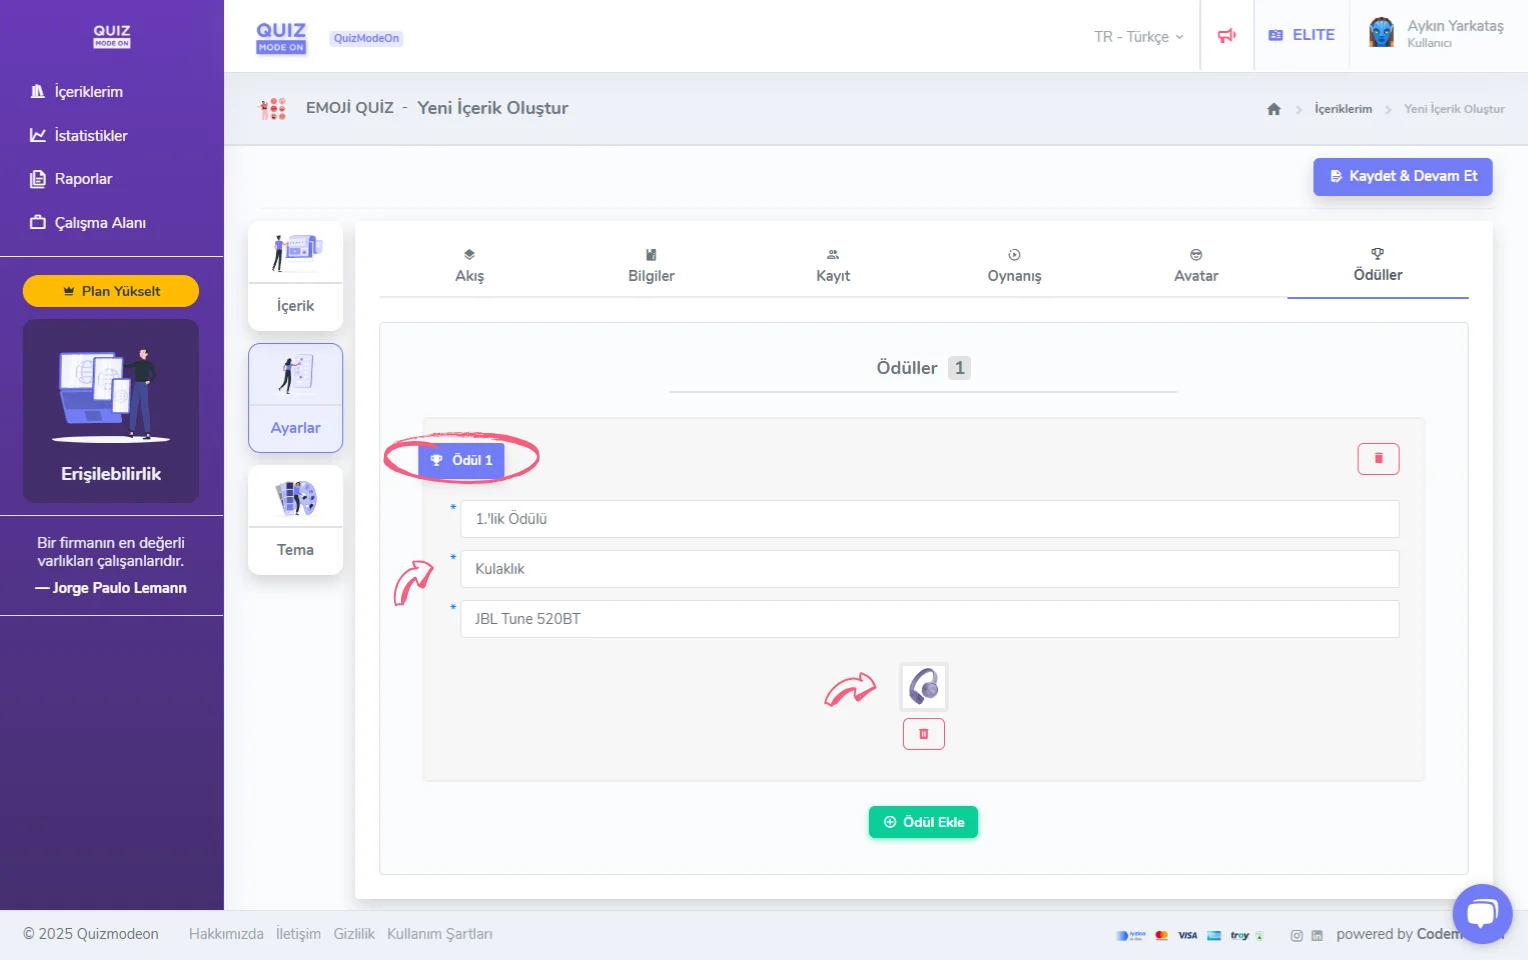Open the live chat bubble
Viewport: 1528px width, 960px height.
click(1482, 913)
